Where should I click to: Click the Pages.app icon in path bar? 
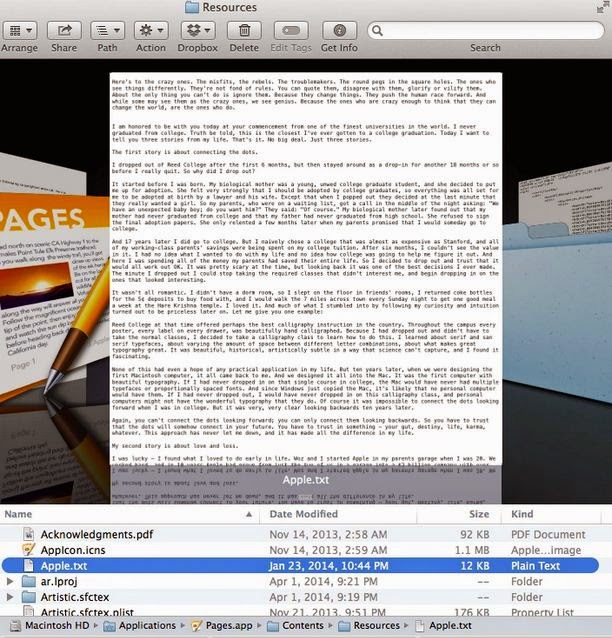coord(197,626)
